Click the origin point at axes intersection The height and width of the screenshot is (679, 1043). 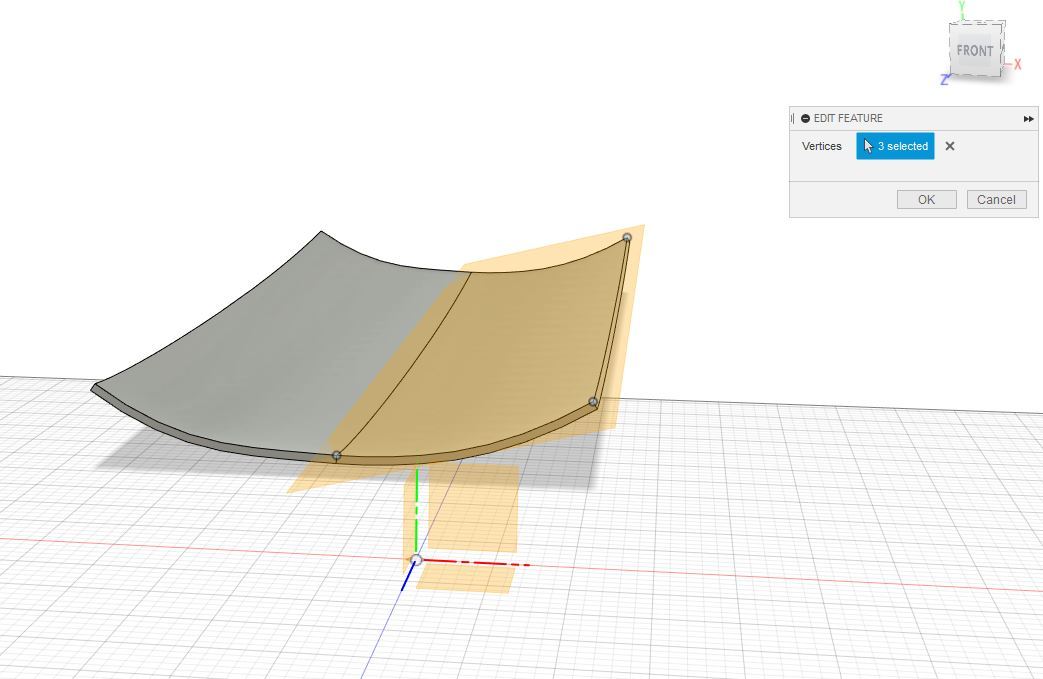416,560
